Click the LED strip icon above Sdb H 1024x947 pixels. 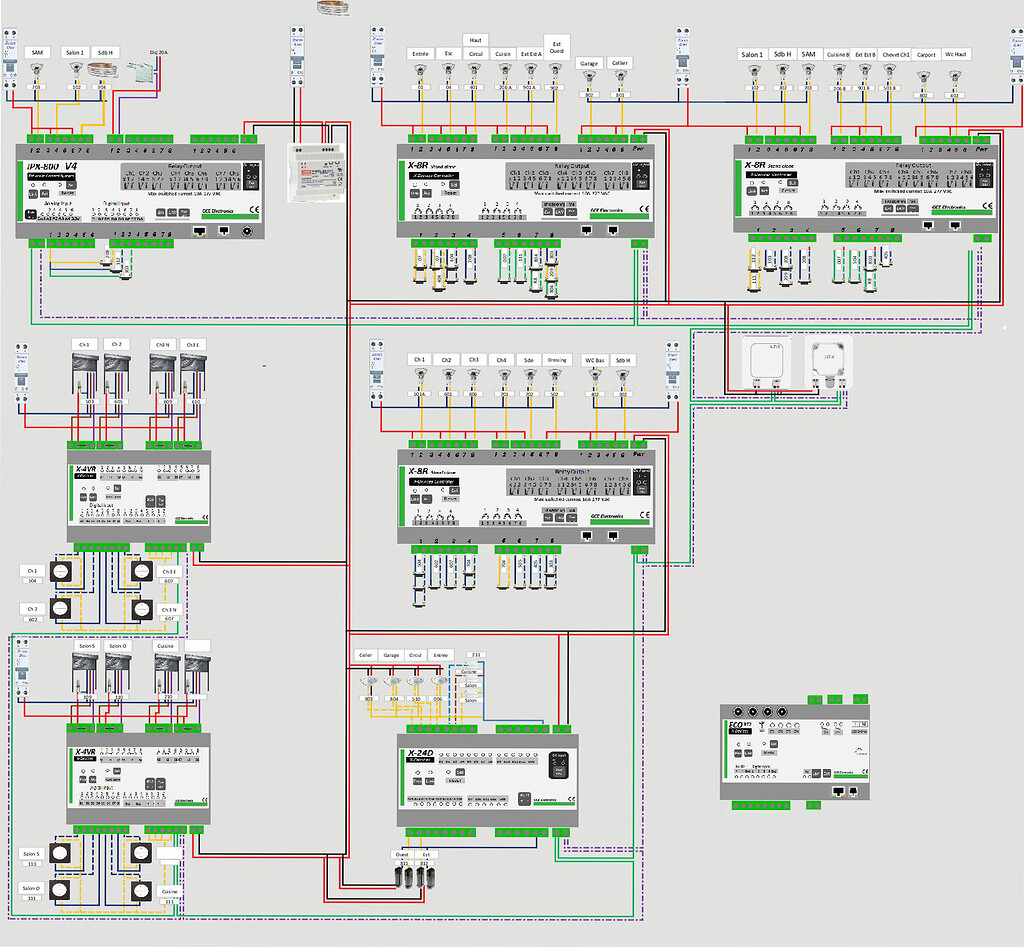pos(102,69)
